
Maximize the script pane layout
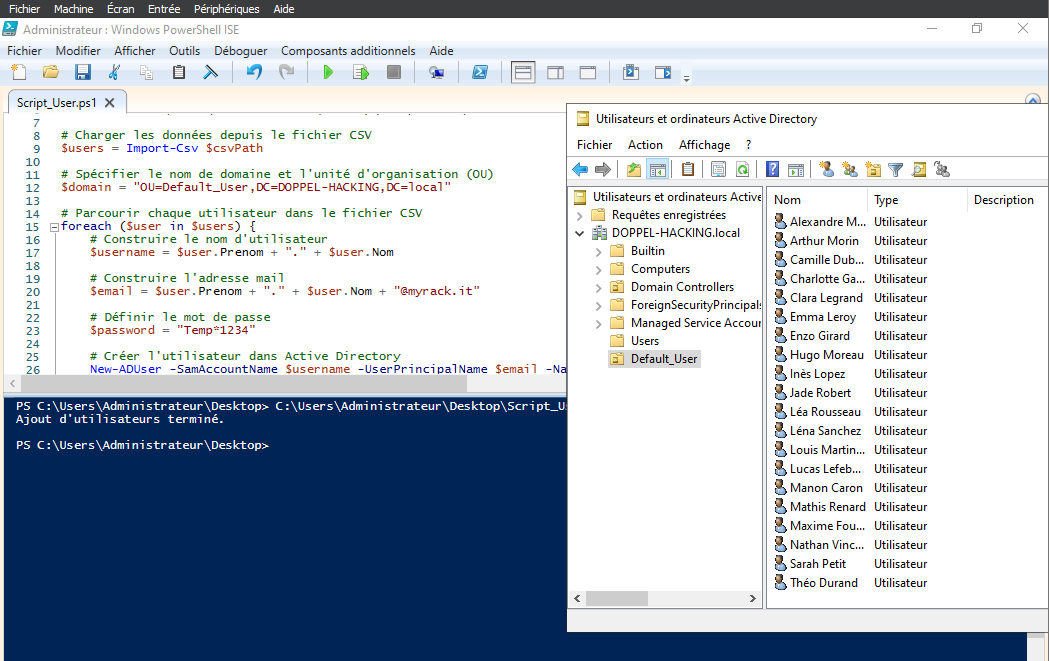coord(587,72)
